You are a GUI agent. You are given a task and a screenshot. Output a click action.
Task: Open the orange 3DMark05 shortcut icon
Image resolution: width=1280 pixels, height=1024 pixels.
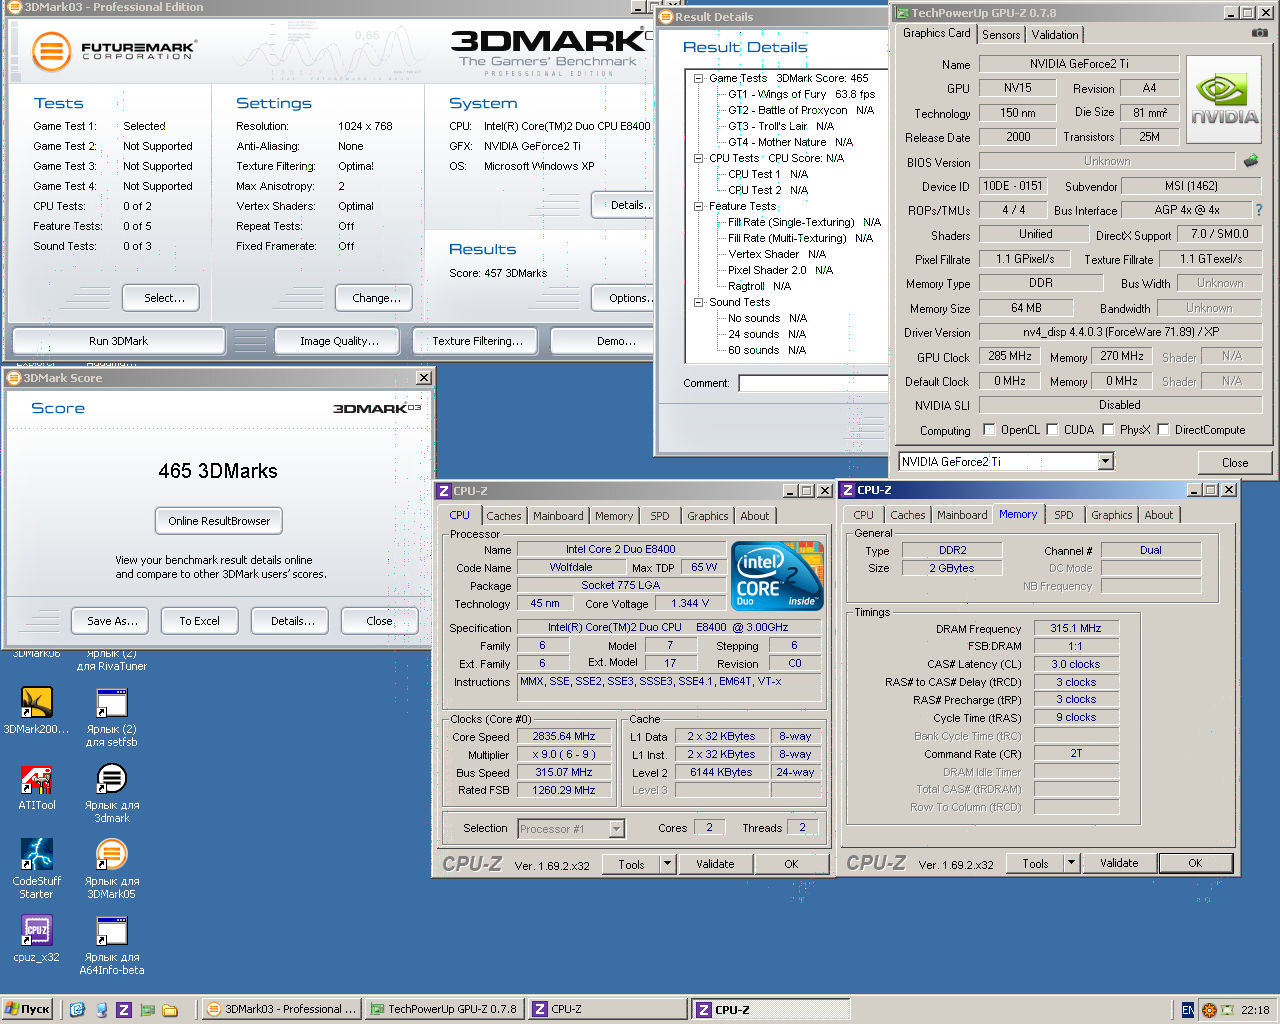(111, 855)
